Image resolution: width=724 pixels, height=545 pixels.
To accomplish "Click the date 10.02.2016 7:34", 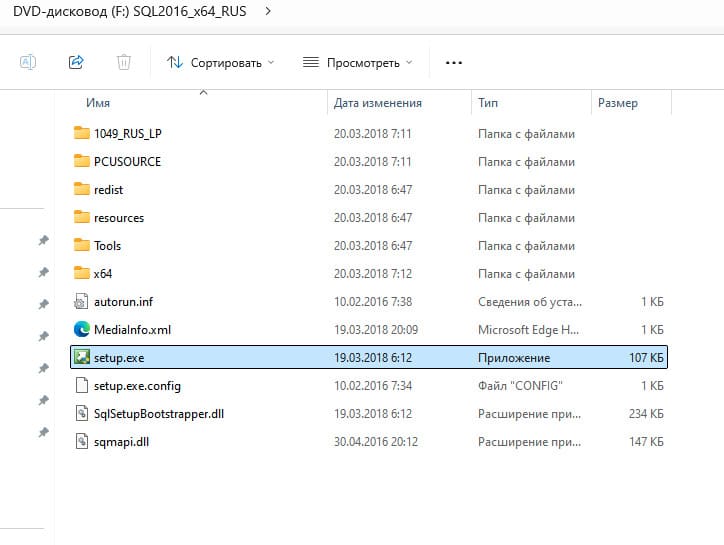I will (373, 386).
